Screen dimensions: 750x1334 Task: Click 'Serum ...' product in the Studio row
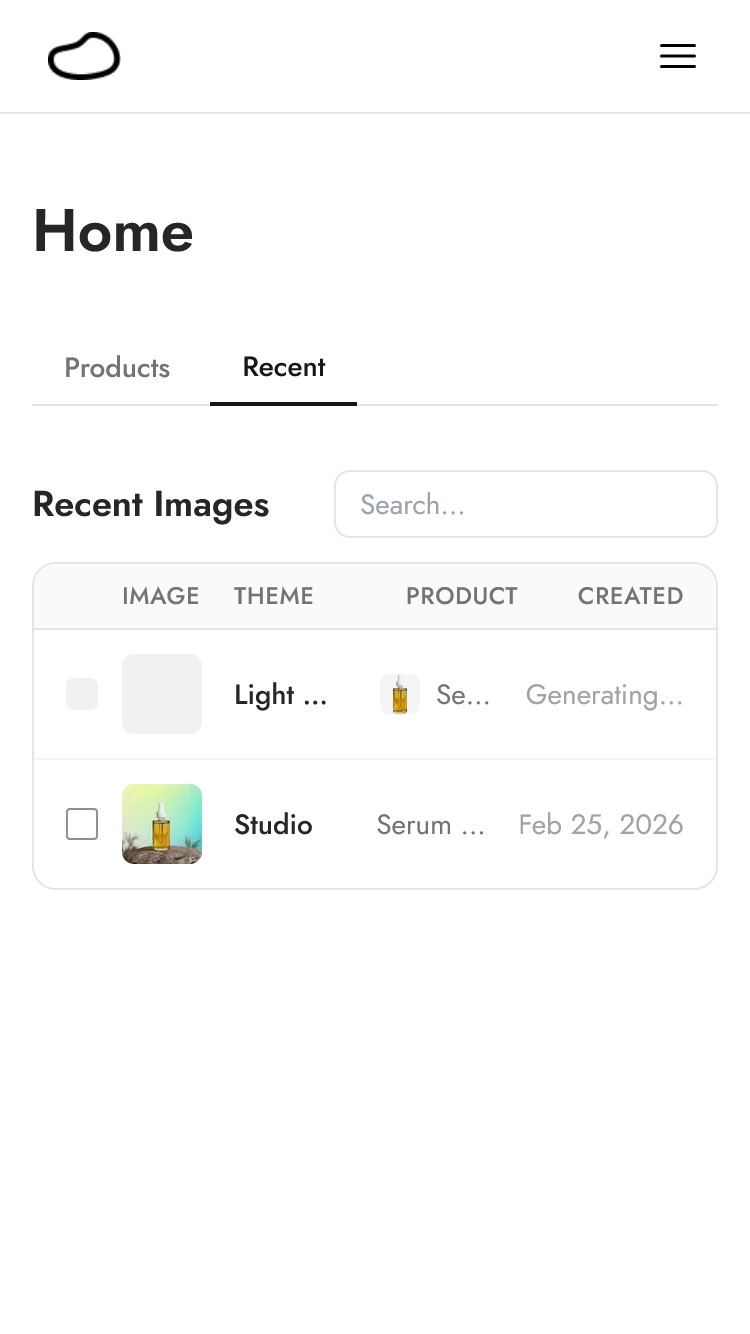coord(430,825)
